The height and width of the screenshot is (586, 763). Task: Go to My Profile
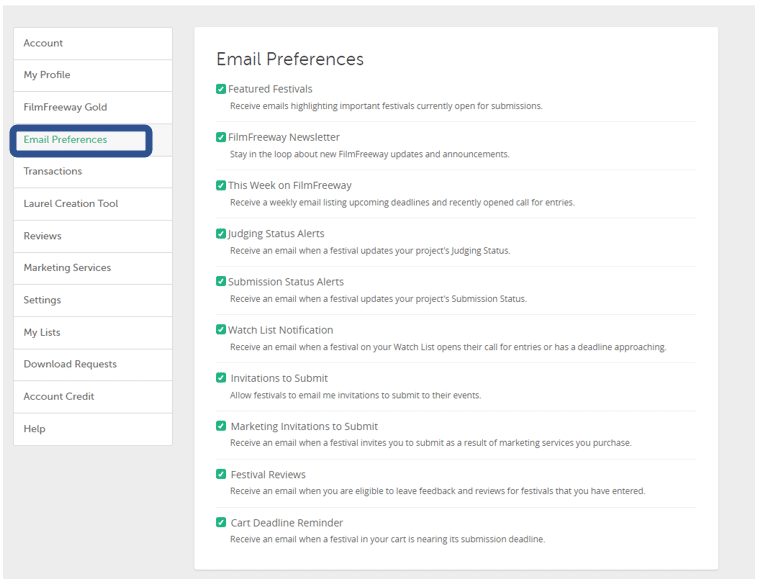tap(93, 75)
